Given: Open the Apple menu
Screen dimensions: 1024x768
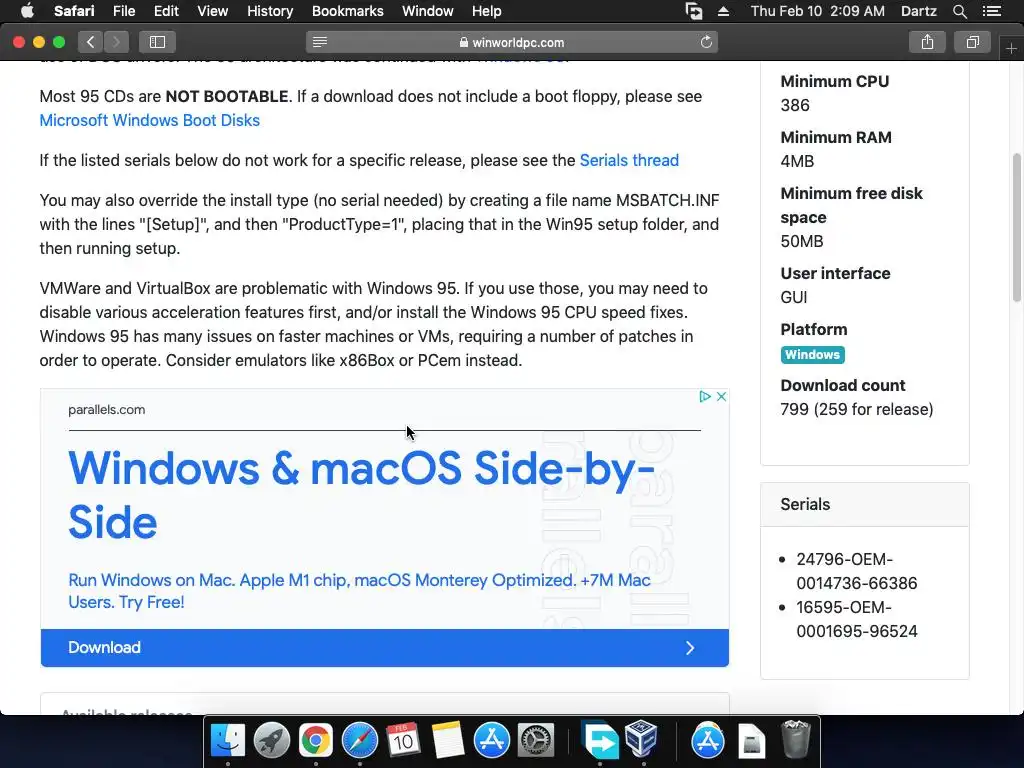Looking at the screenshot, I should tap(27, 11).
